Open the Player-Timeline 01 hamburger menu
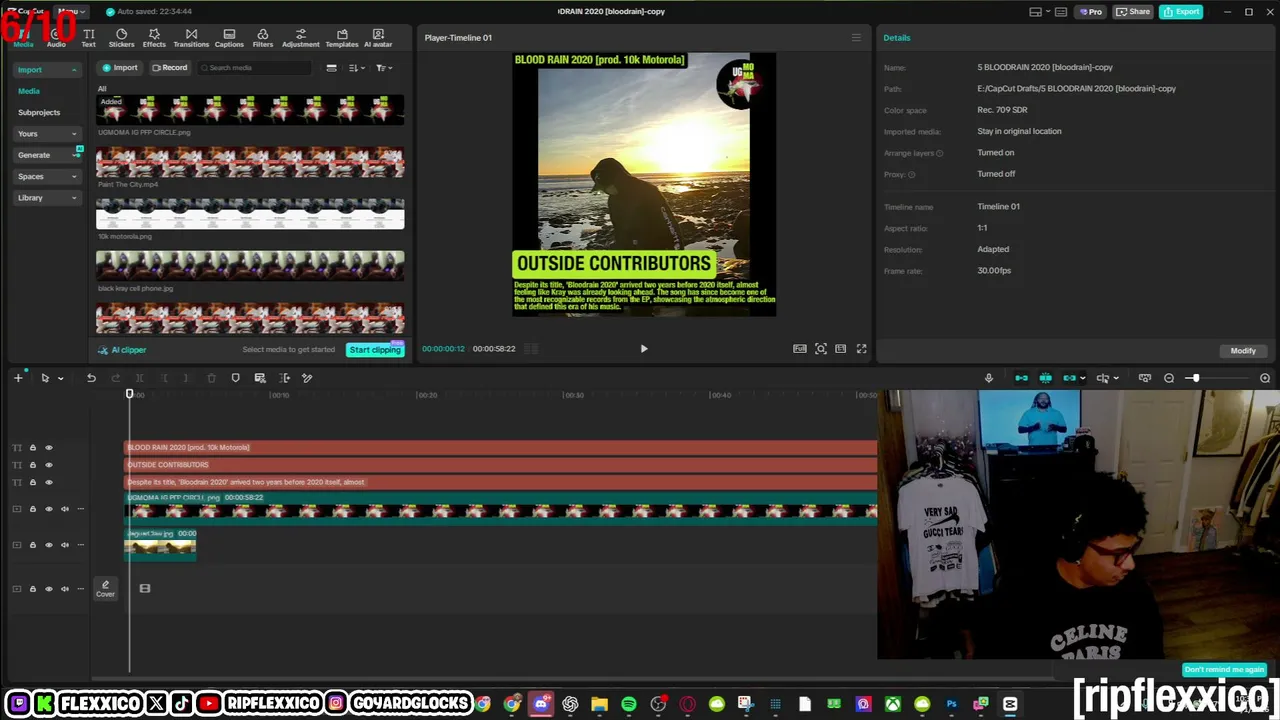Viewport: 1280px width, 720px height. pos(856,38)
